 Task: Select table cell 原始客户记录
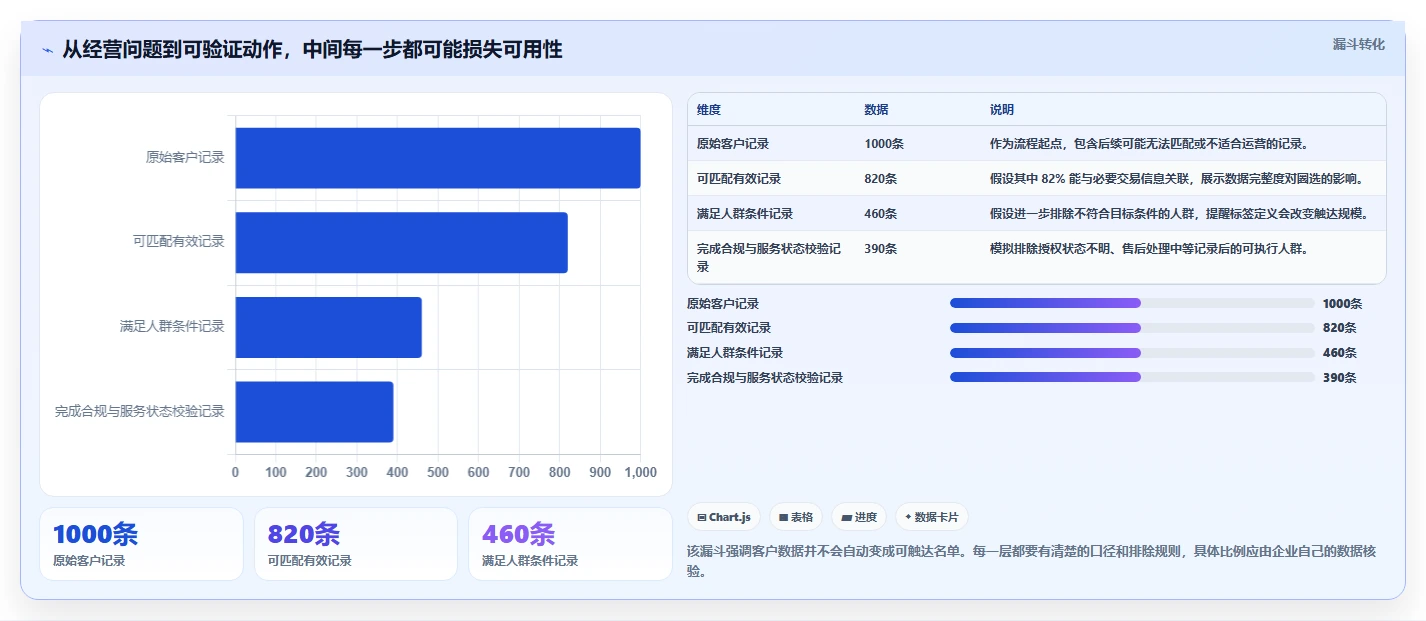coord(733,144)
